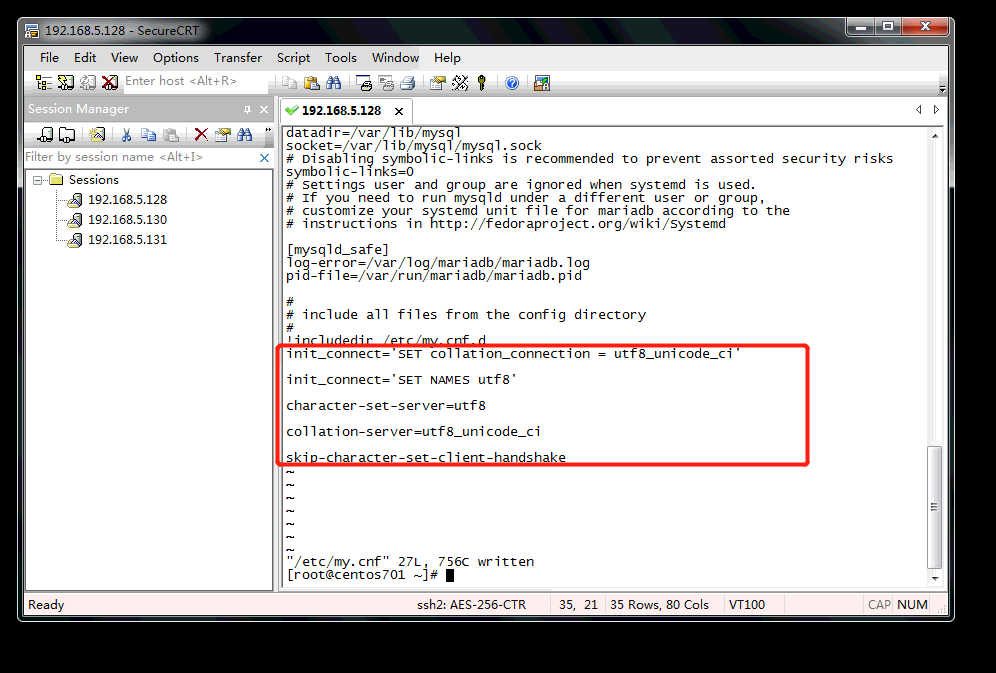Click 'ssh2: AES-256-CTR' in status bar
996x673 pixels.
(471, 605)
